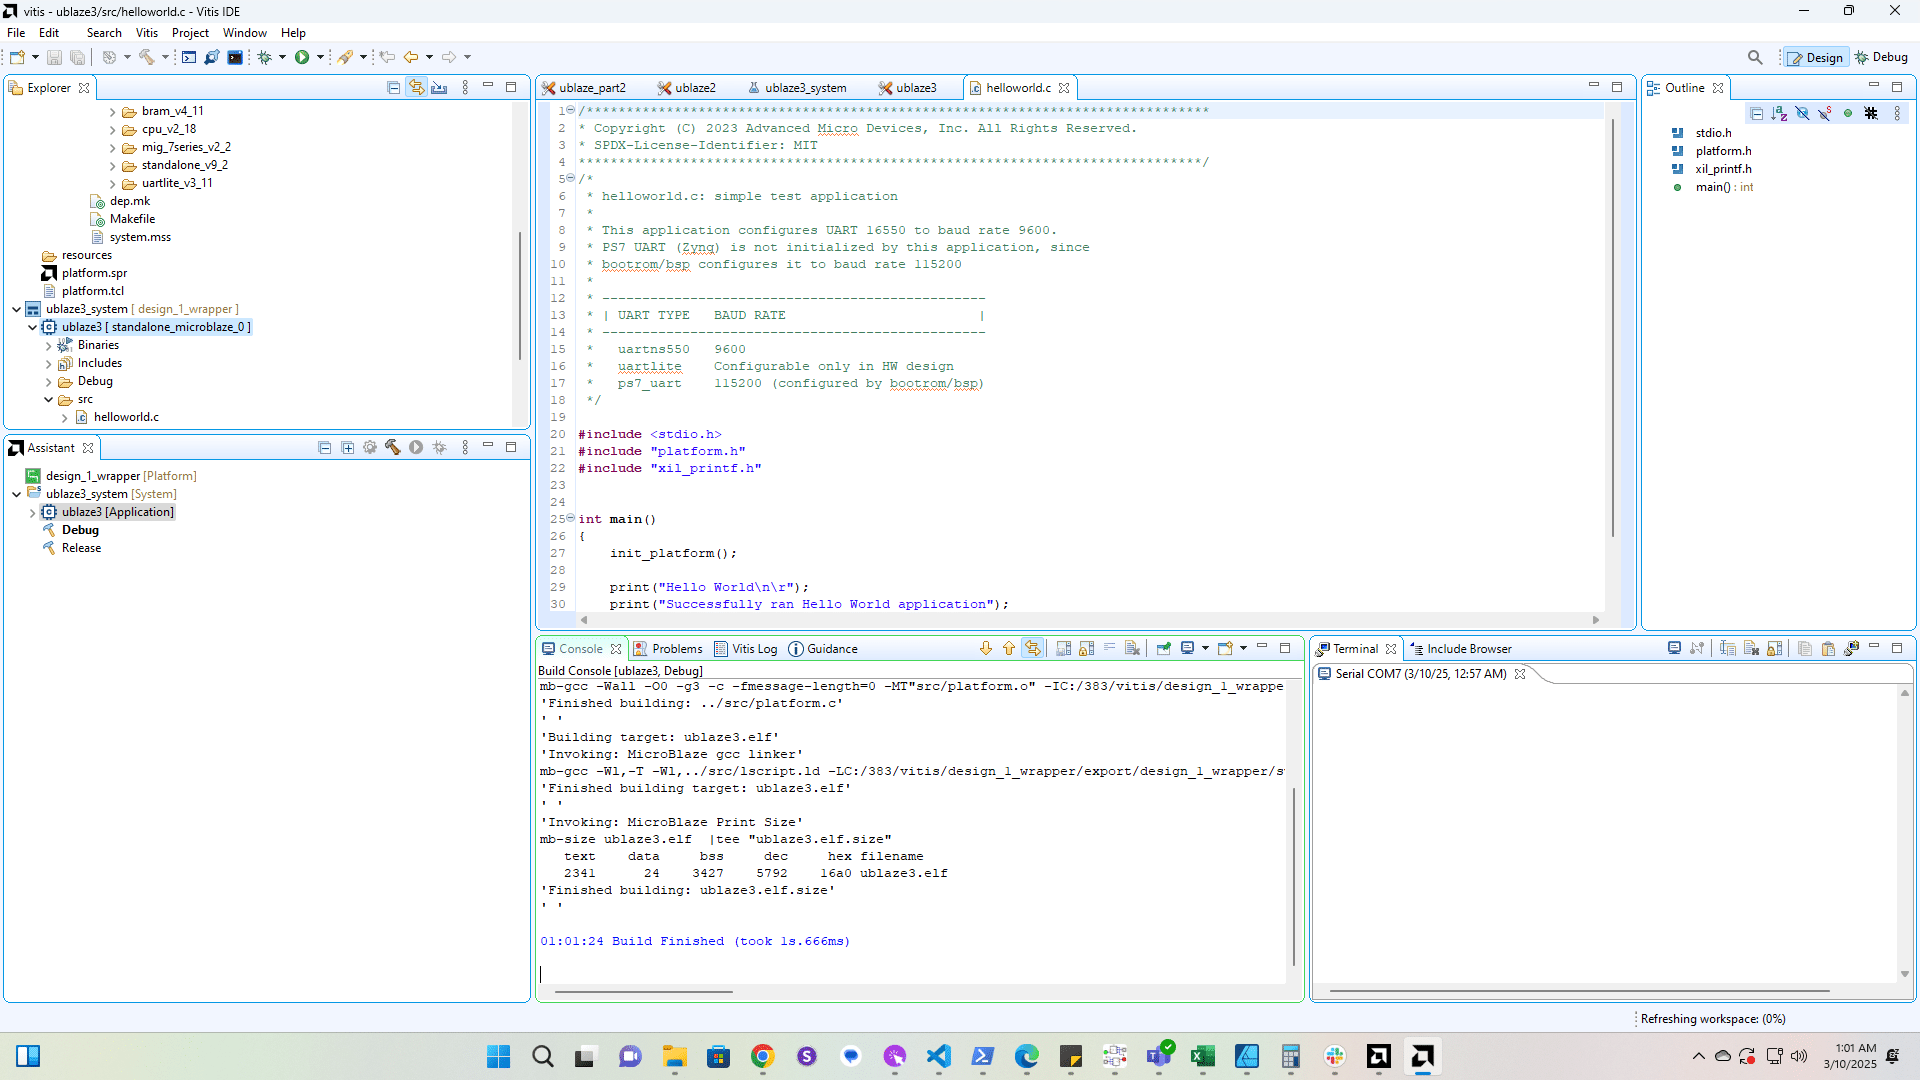Image resolution: width=1920 pixels, height=1080 pixels.
Task: Switch to the Debug perspective
Action: click(1881, 57)
